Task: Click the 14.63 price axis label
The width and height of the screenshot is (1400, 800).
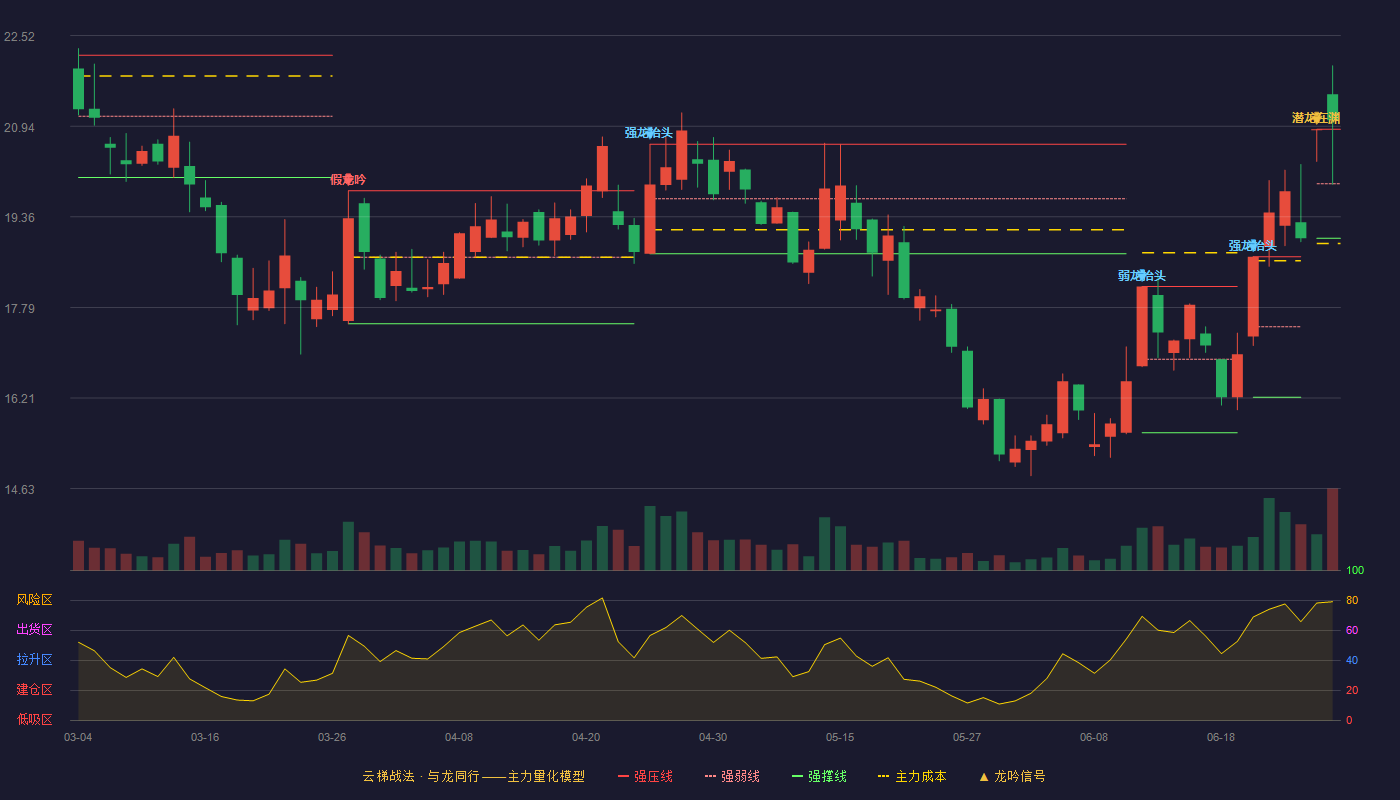Action: (19, 490)
